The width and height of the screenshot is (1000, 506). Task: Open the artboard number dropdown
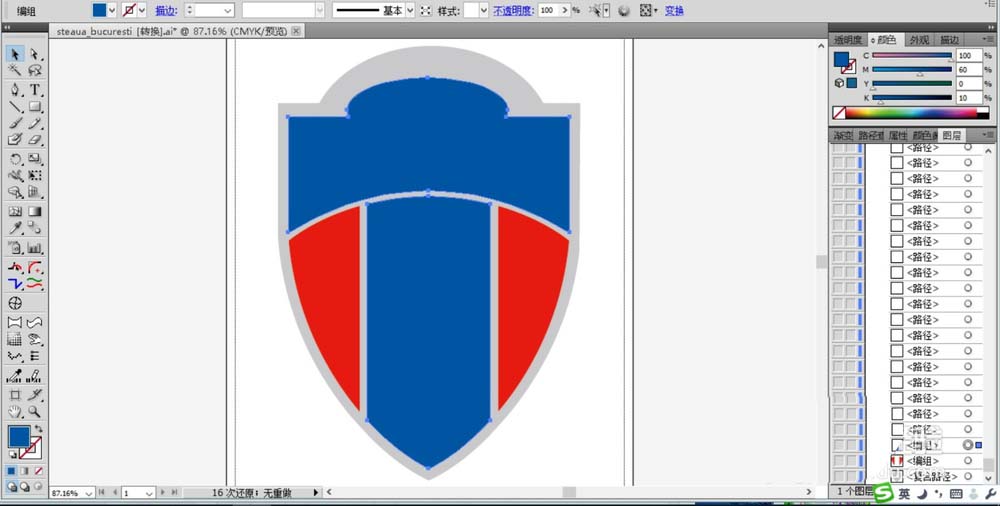[149, 493]
